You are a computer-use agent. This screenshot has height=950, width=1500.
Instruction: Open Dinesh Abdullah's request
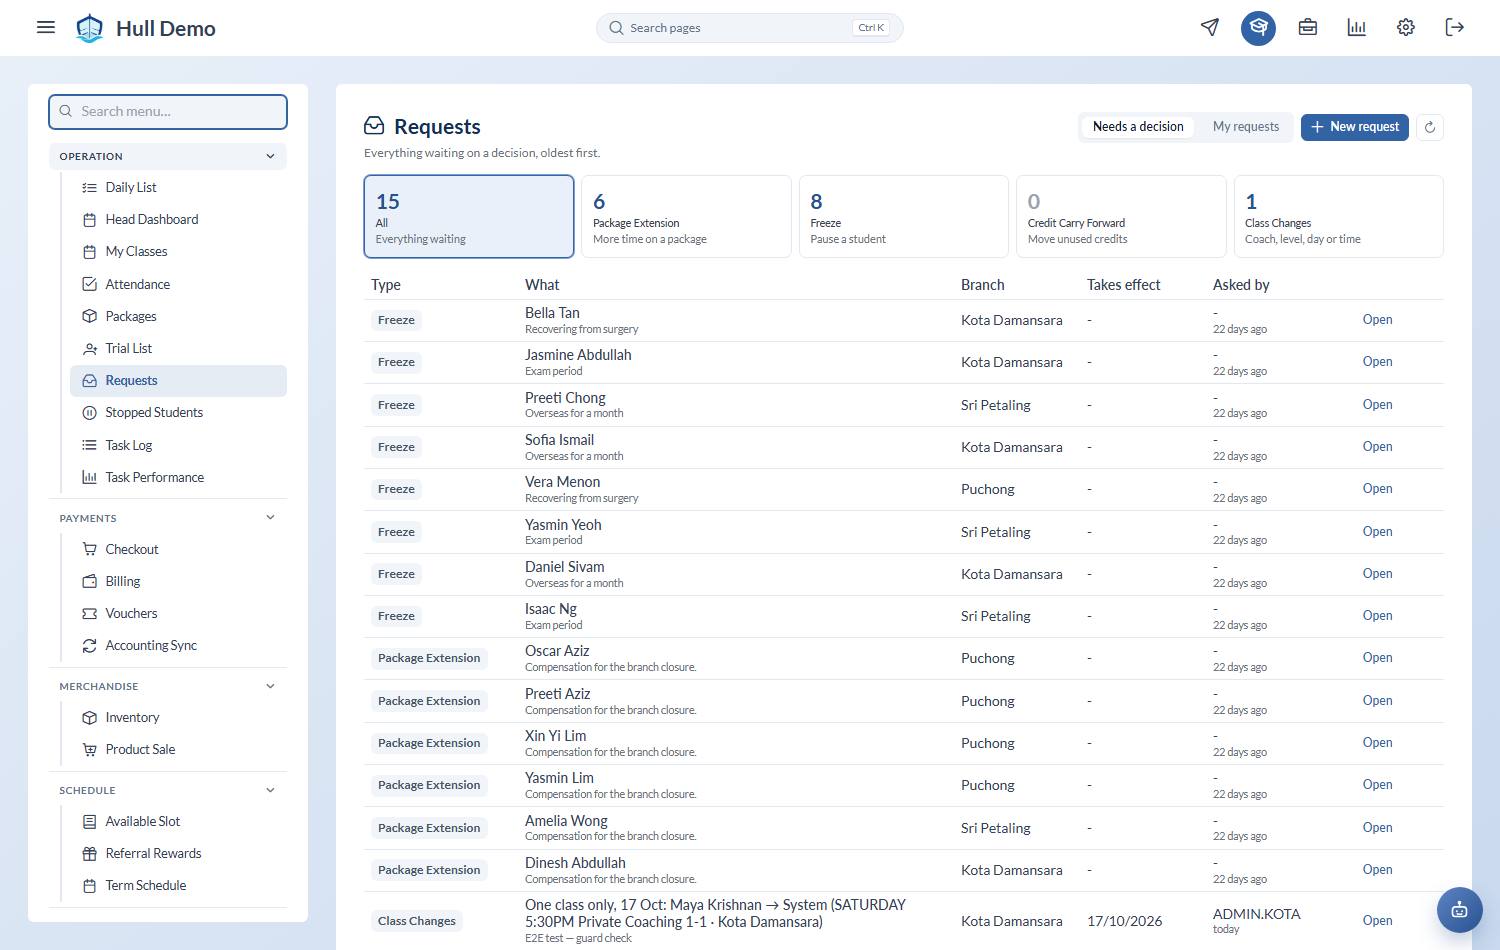[1377, 870]
